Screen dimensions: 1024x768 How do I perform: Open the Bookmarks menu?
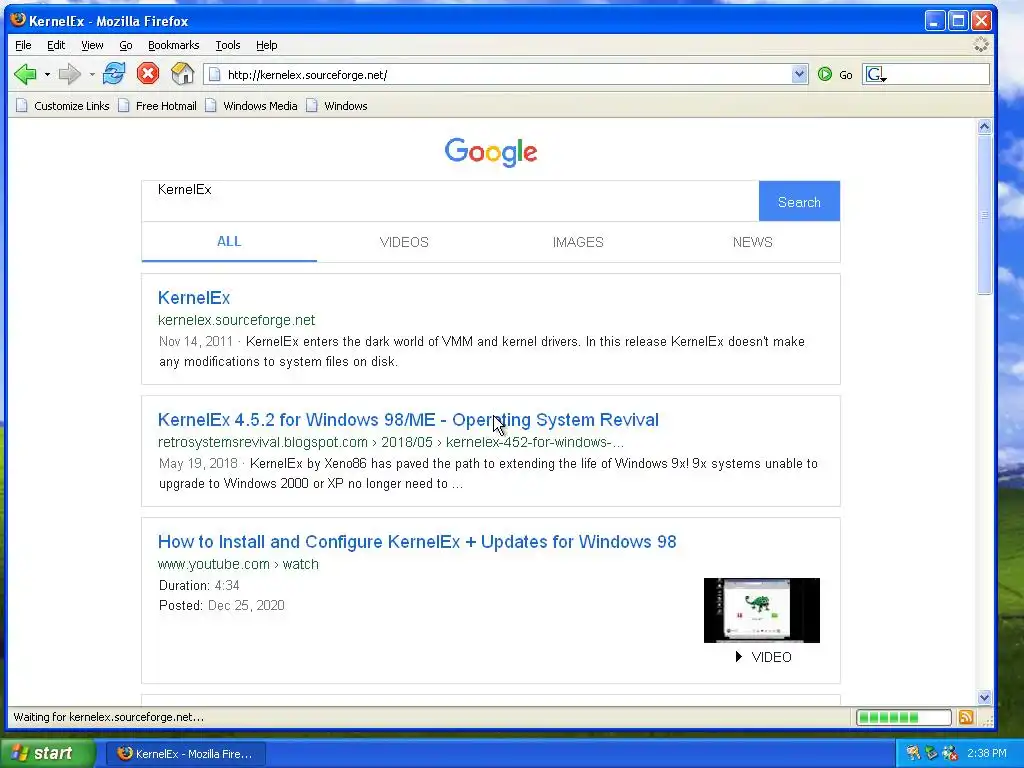[174, 45]
